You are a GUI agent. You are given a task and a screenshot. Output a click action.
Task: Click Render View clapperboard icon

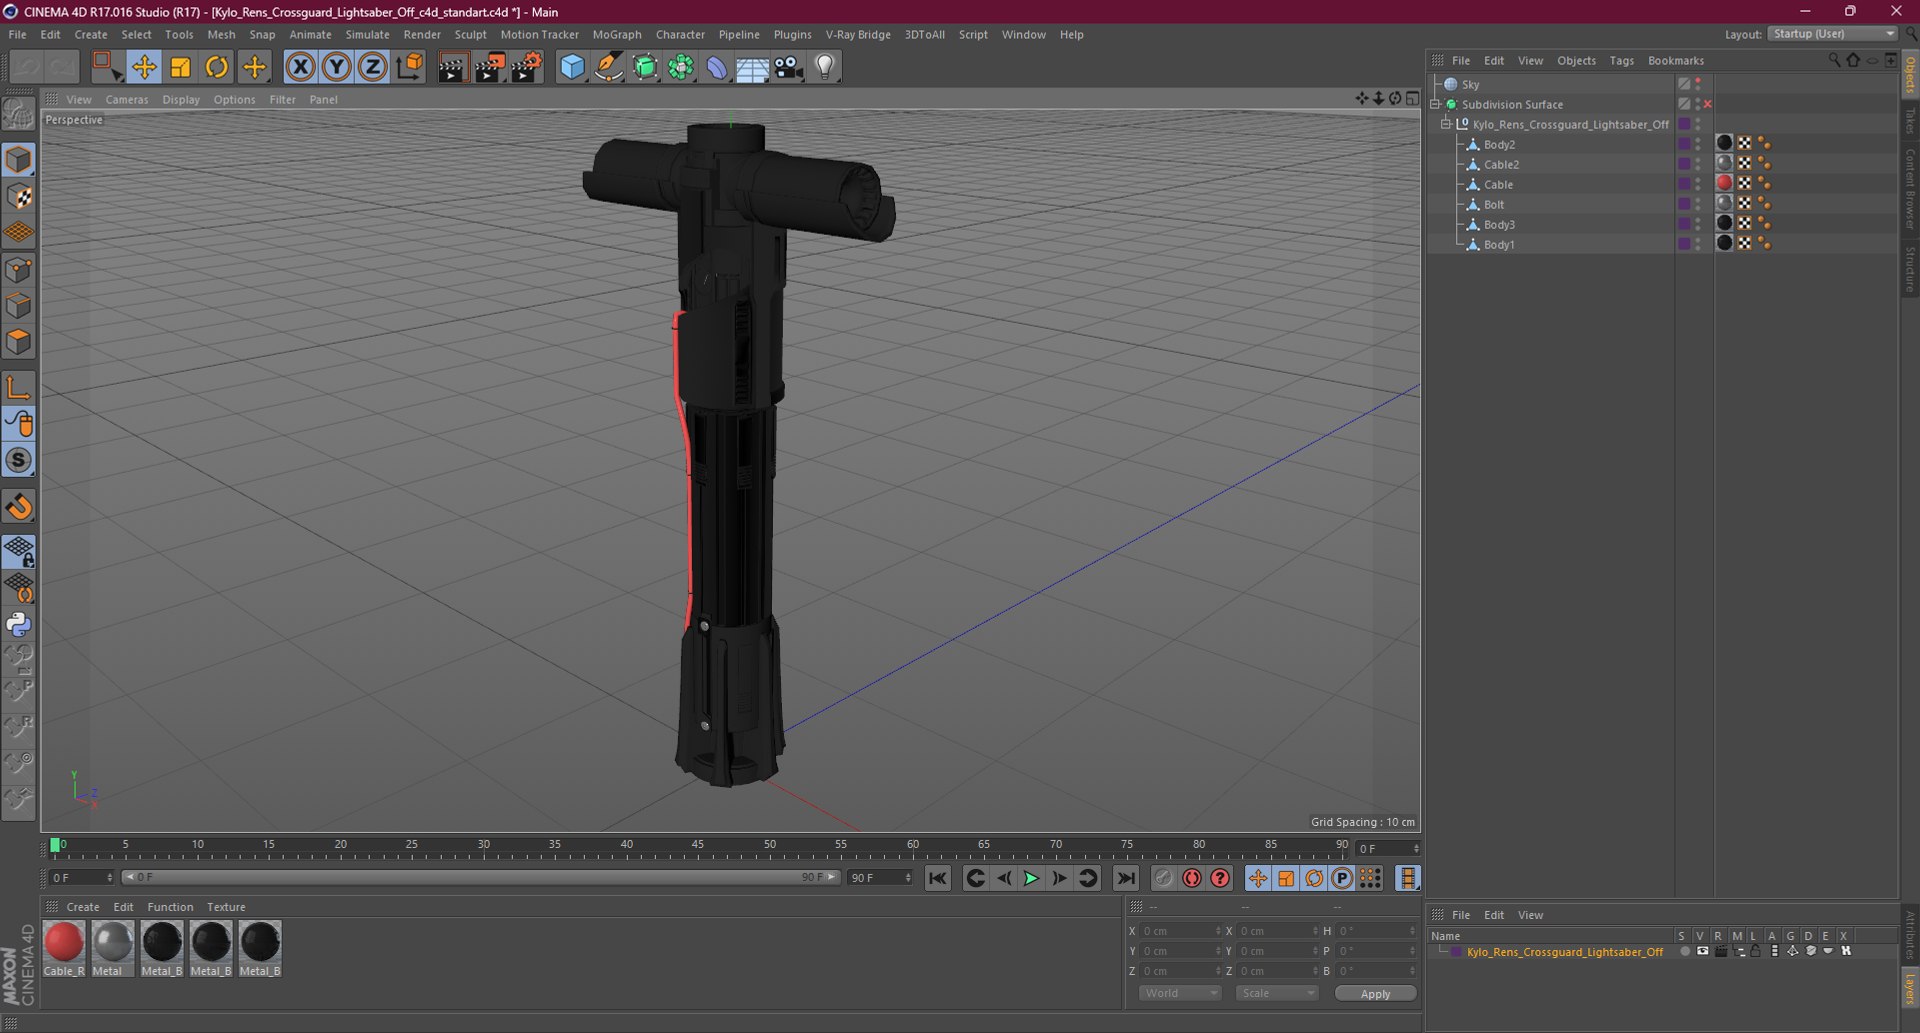point(452,67)
